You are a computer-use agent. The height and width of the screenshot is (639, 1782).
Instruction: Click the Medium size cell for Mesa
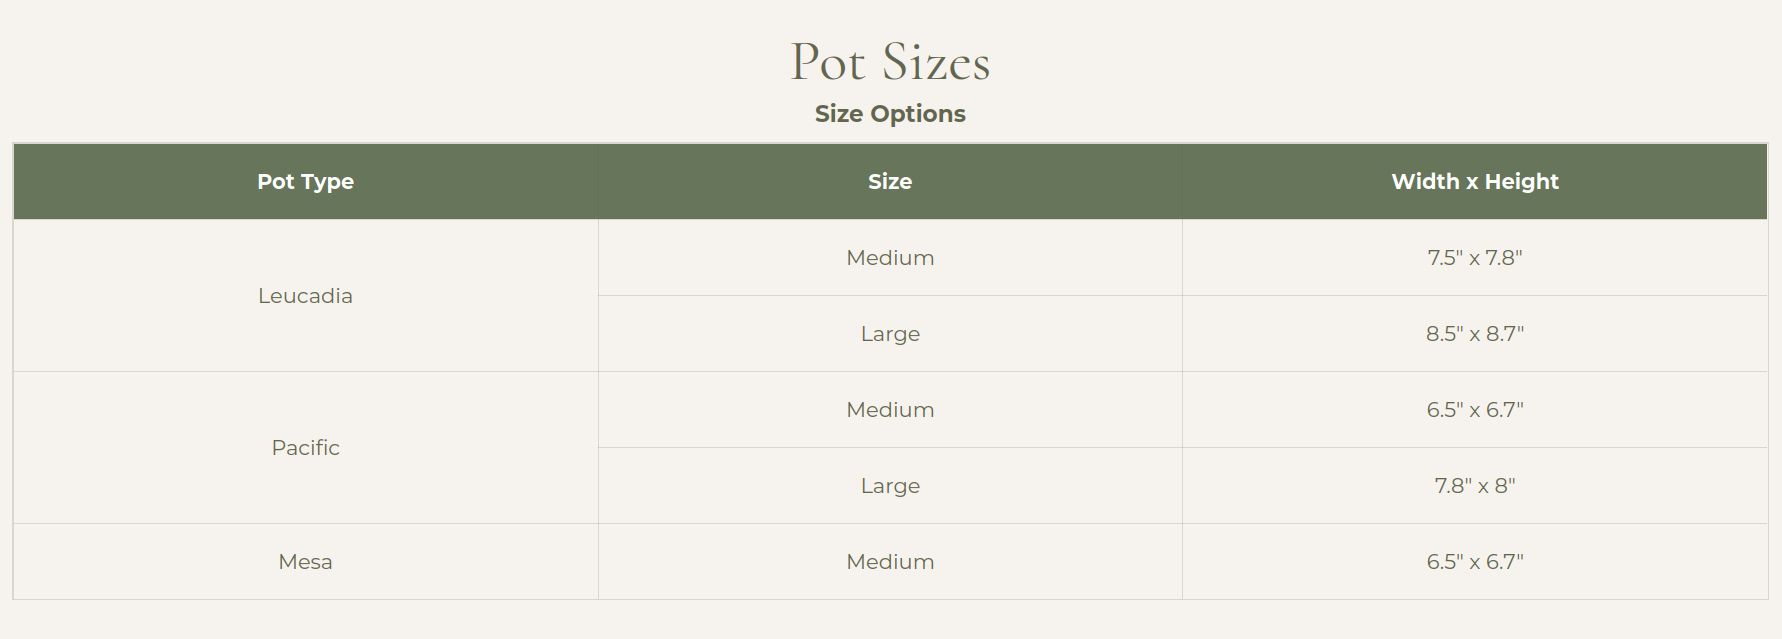click(890, 562)
